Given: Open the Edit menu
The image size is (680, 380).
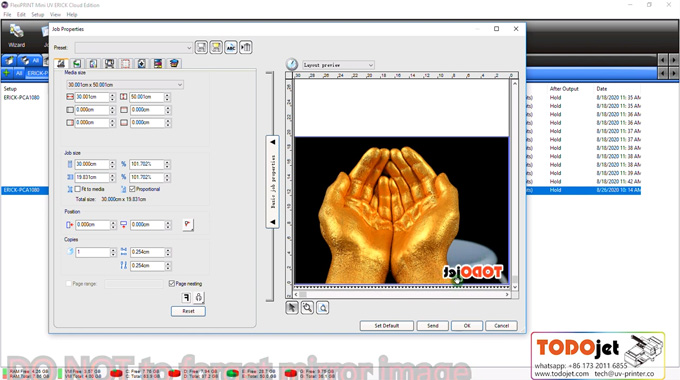Looking at the screenshot, I should pos(21,14).
